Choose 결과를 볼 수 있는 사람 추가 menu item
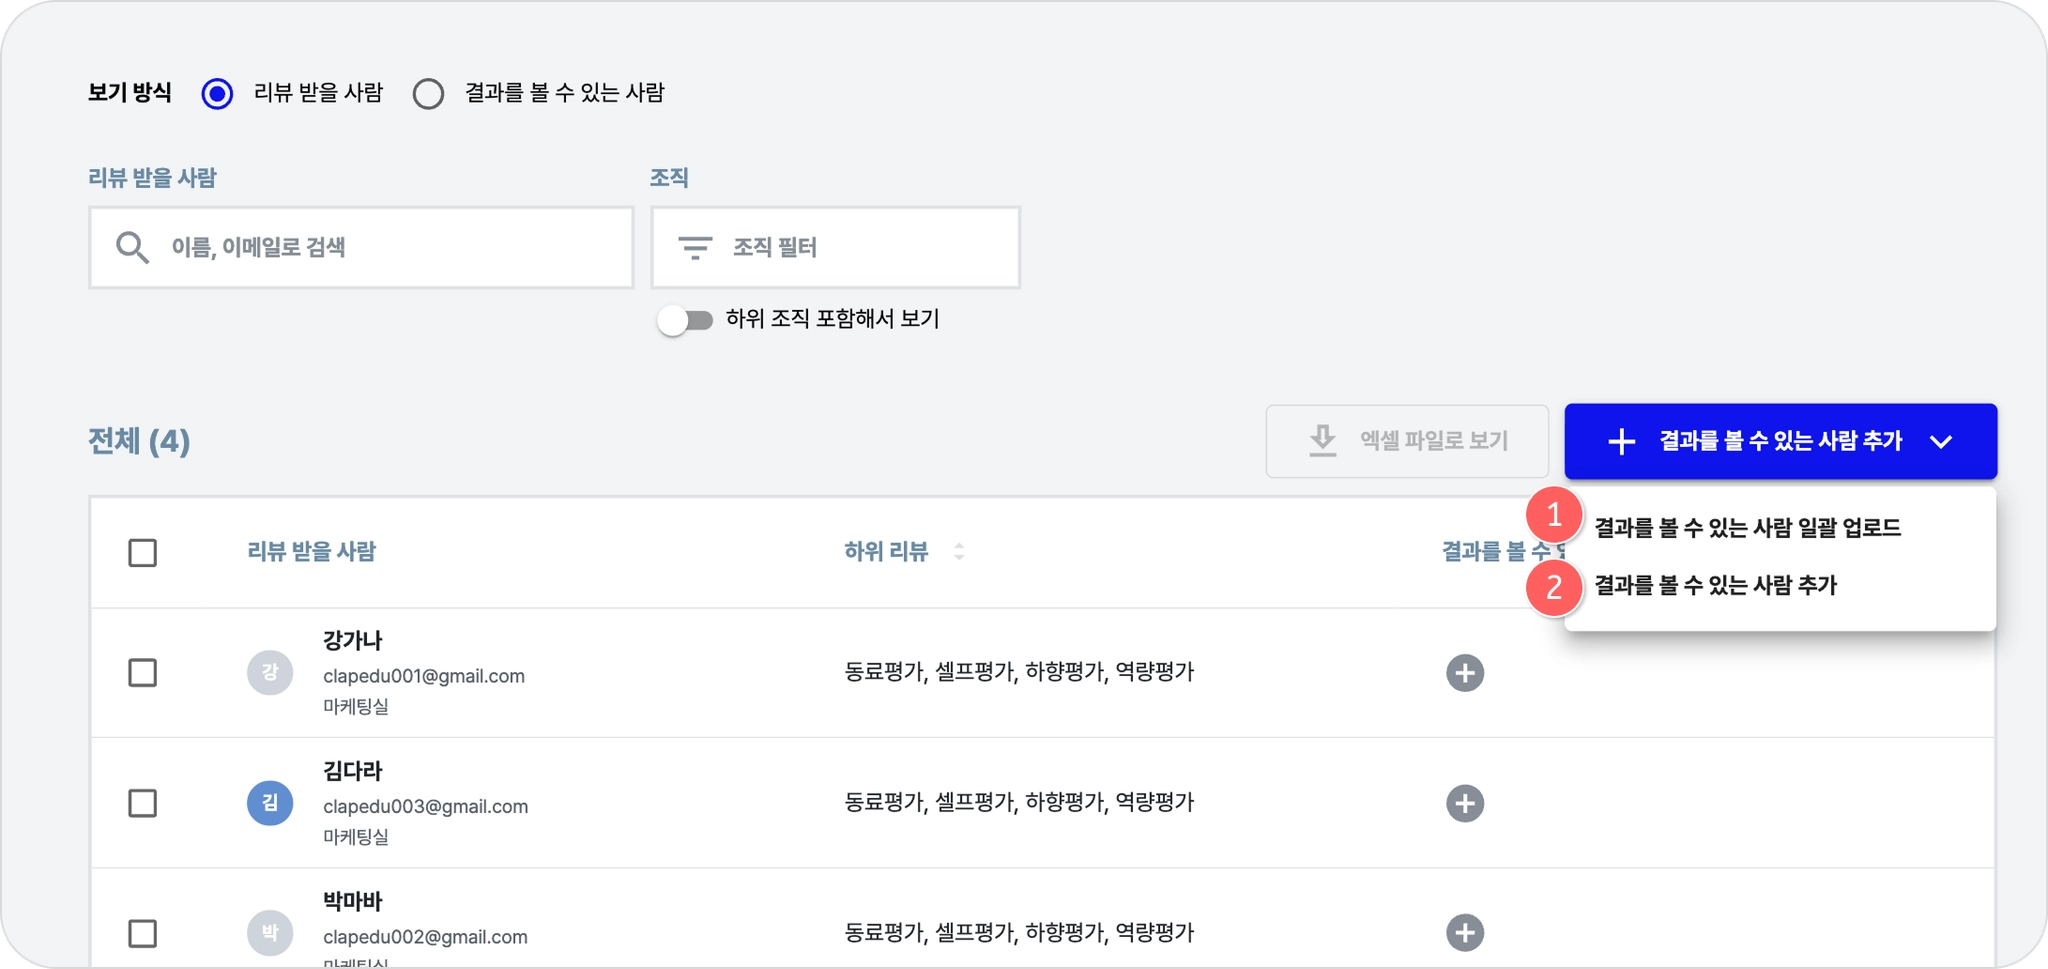Image resolution: width=2048 pixels, height=969 pixels. [1715, 585]
